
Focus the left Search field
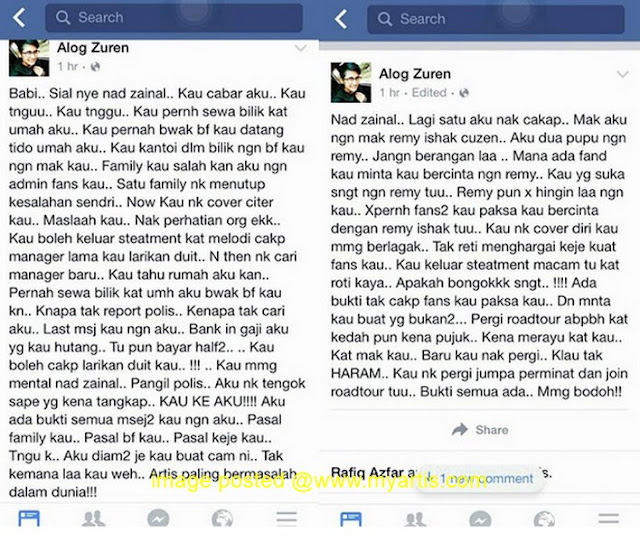click(x=174, y=18)
